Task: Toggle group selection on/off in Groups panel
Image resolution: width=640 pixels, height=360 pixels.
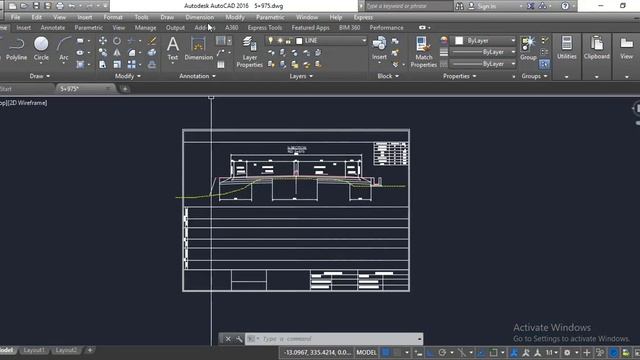Action: 544,64
